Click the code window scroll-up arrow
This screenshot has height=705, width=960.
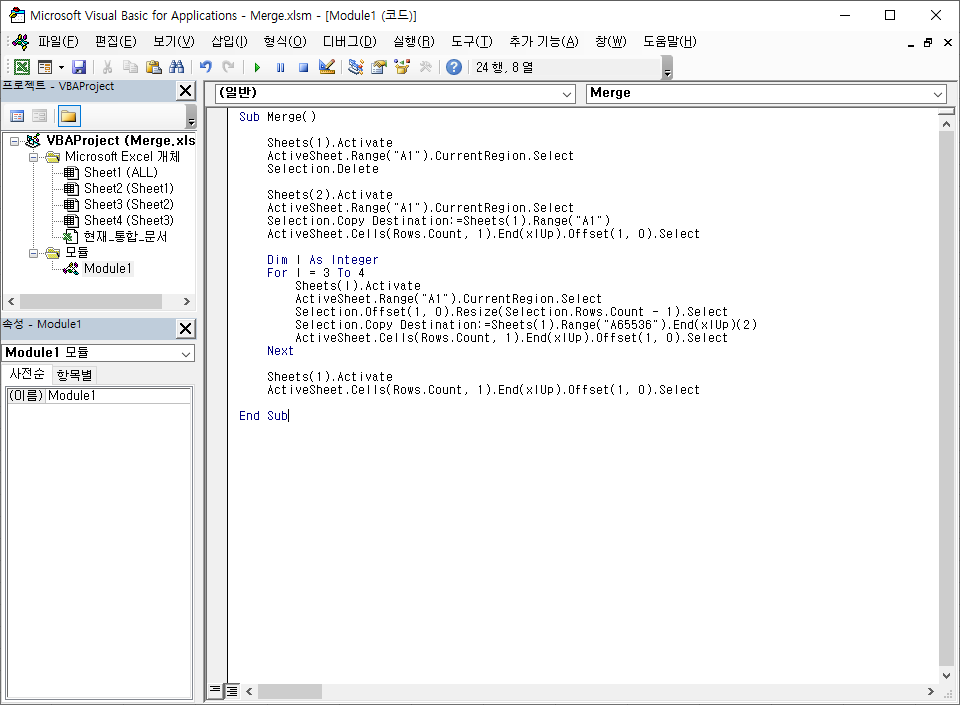[947, 124]
